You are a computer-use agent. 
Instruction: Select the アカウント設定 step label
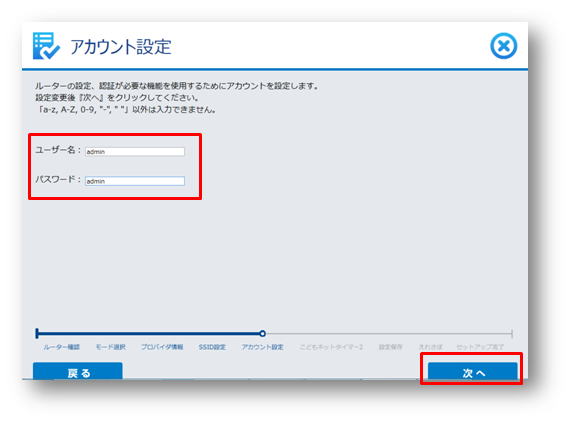[262, 347]
